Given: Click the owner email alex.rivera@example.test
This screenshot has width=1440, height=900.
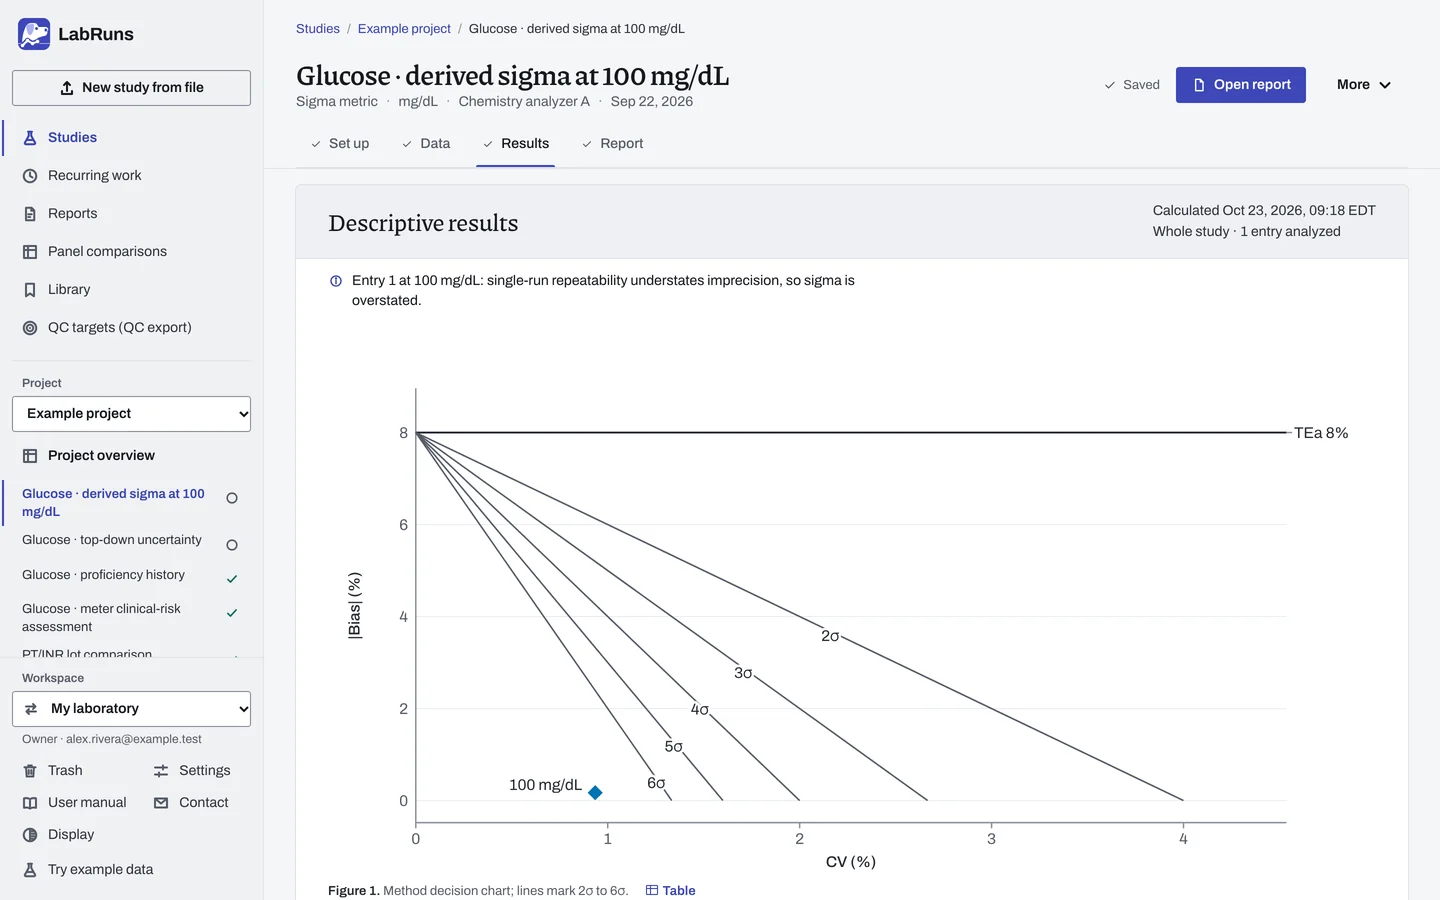Looking at the screenshot, I should pos(134,739).
